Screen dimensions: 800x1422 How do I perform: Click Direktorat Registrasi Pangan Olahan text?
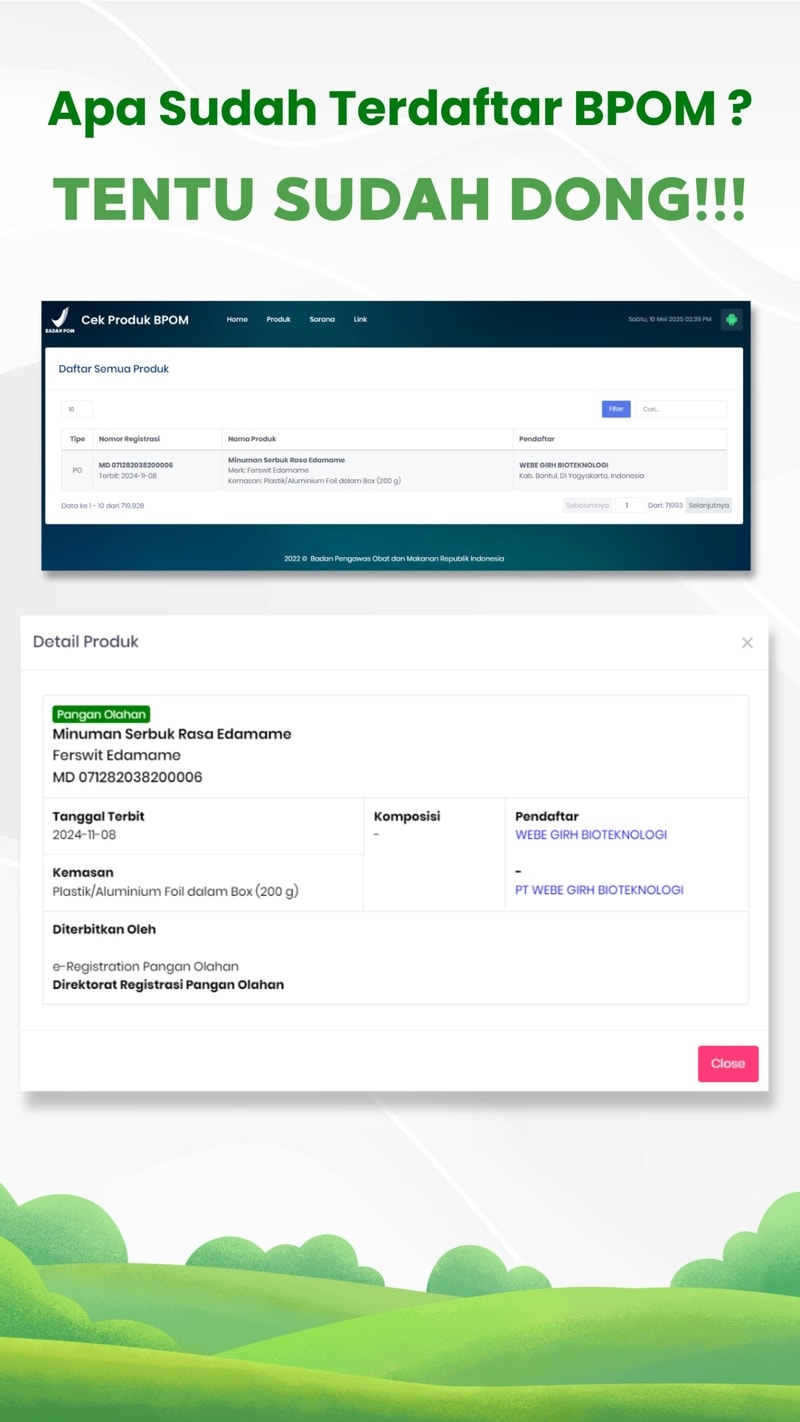tap(168, 985)
